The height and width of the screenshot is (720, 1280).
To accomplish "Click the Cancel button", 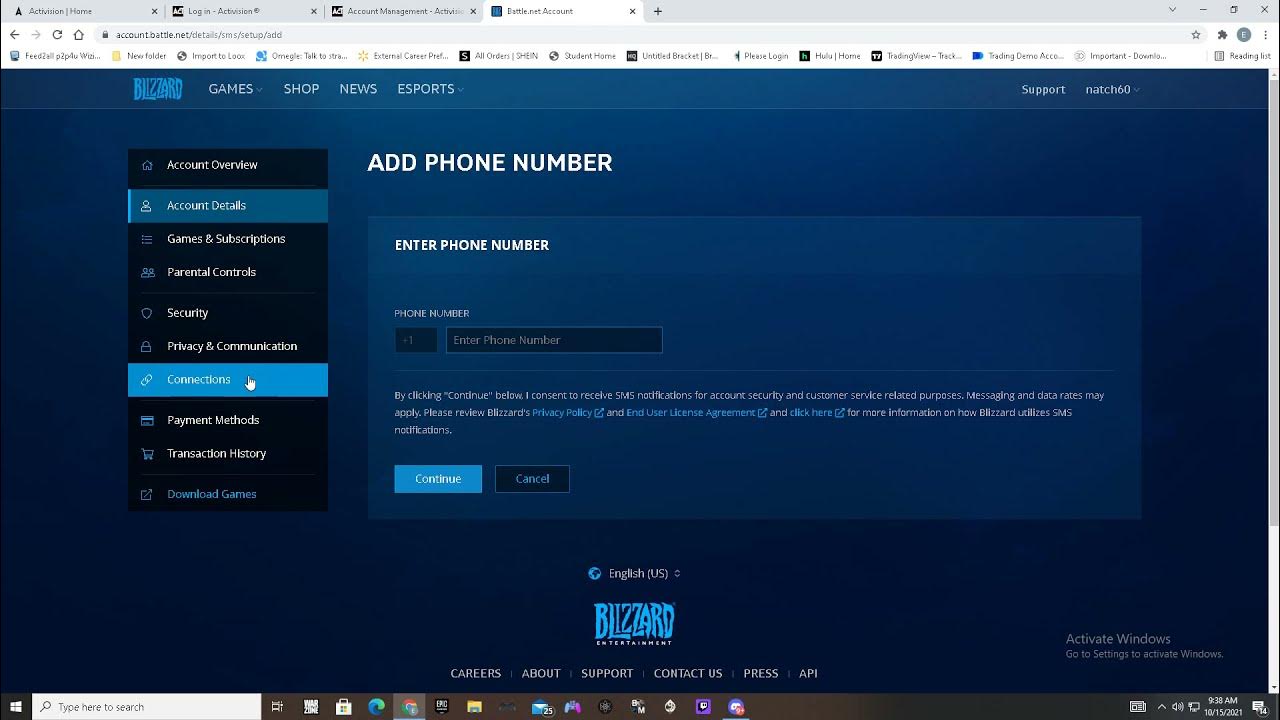I will [x=532, y=479].
